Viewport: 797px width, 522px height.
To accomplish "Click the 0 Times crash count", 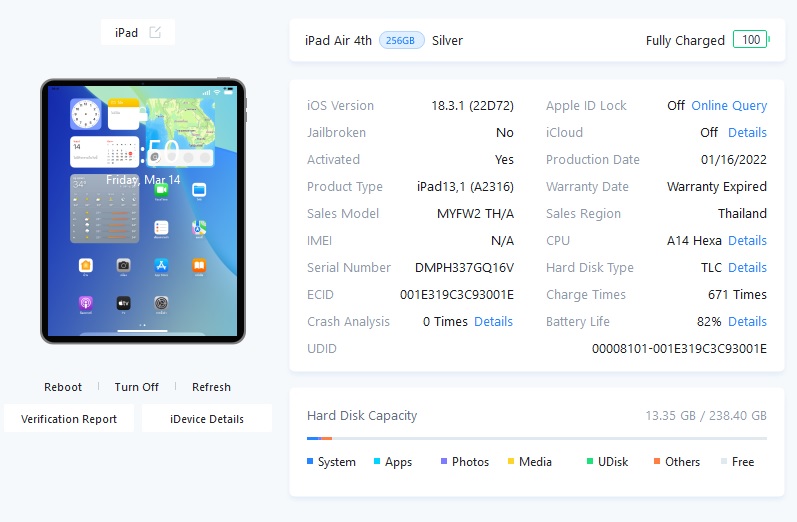I will pos(445,321).
